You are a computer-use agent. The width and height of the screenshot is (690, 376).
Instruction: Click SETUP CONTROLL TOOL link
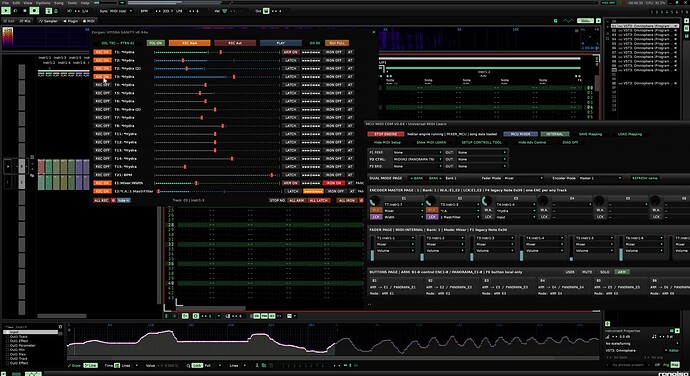481,142
